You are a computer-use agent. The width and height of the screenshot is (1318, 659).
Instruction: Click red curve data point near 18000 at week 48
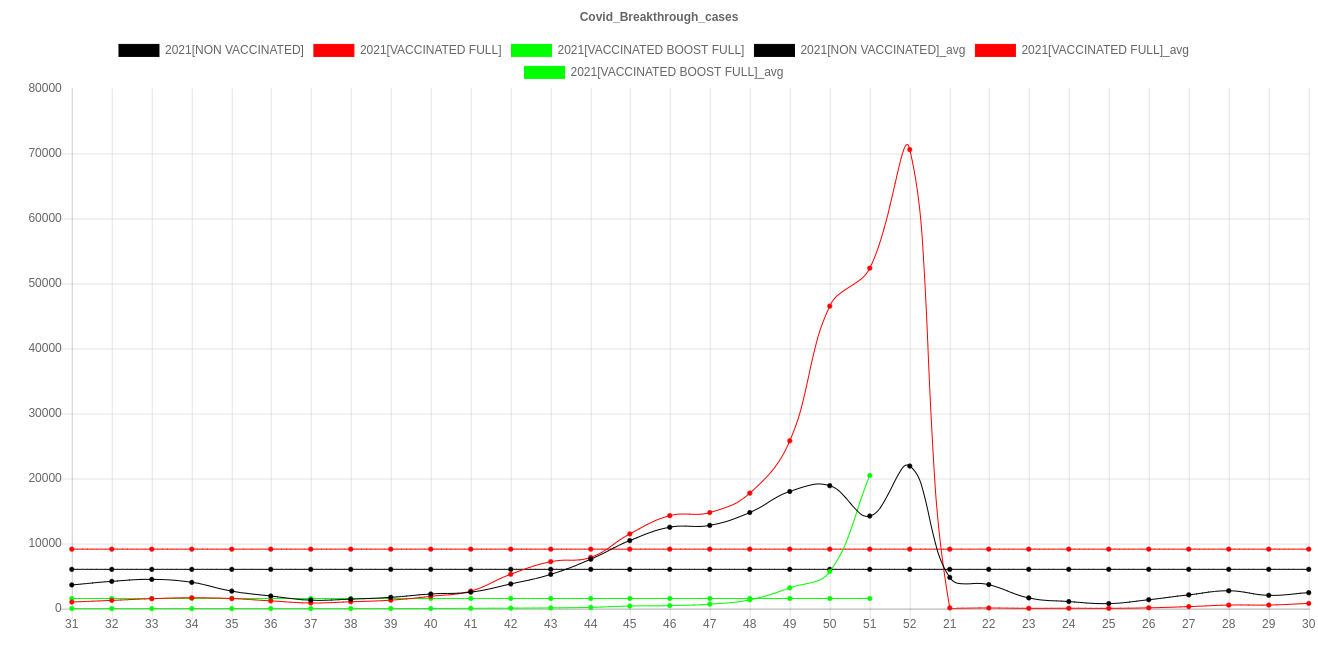(749, 492)
